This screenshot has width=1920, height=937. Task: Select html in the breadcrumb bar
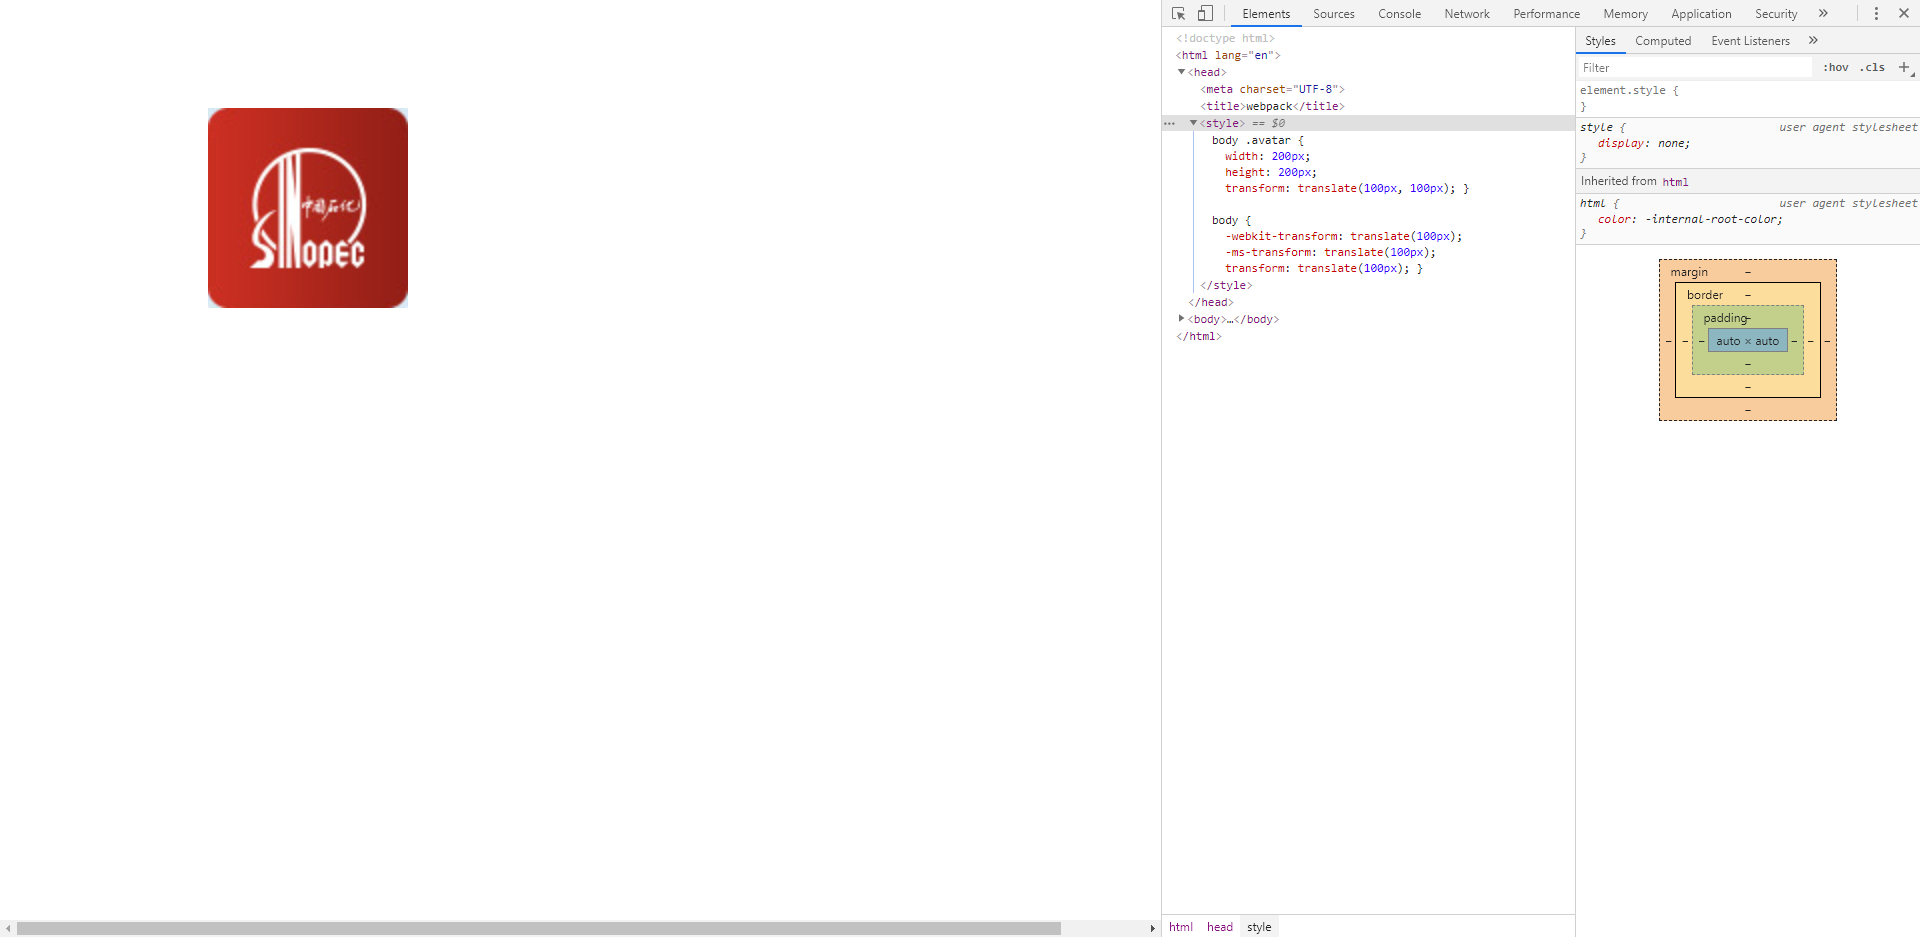click(x=1181, y=927)
